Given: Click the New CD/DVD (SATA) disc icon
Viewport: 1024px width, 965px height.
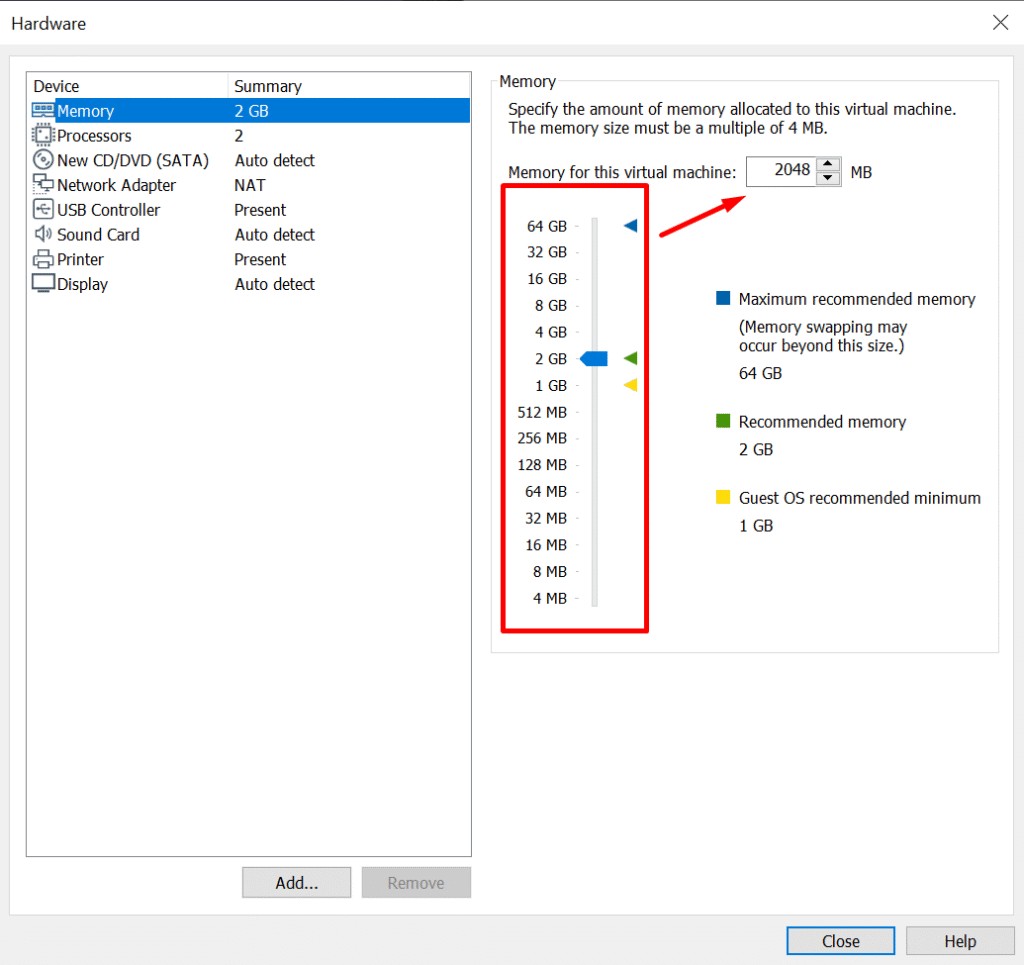Looking at the screenshot, I should pos(44,160).
